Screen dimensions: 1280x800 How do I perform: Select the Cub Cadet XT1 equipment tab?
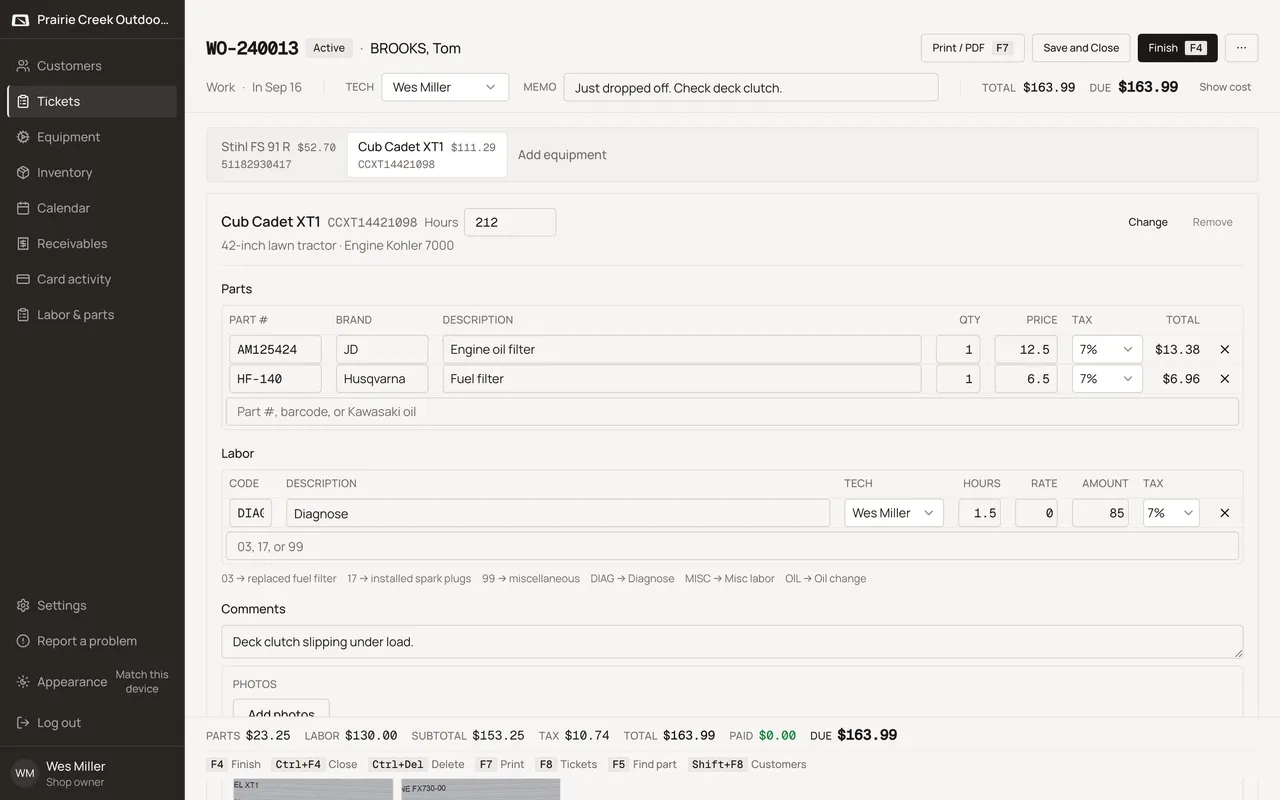(x=427, y=155)
